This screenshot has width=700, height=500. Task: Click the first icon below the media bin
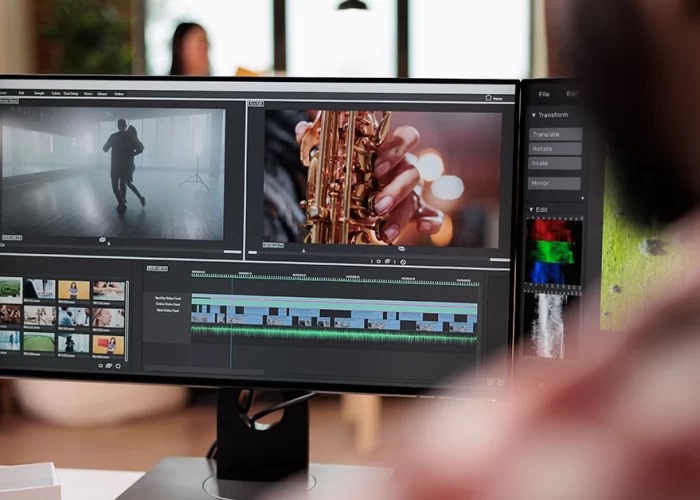[x=100, y=365]
